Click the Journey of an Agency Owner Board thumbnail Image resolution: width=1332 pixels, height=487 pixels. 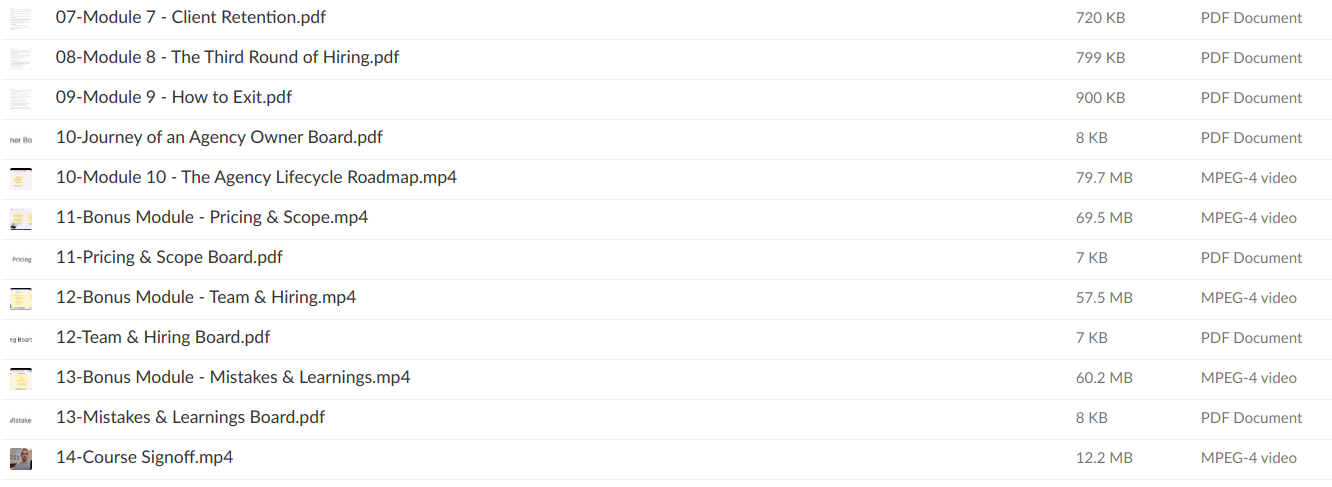pos(20,138)
